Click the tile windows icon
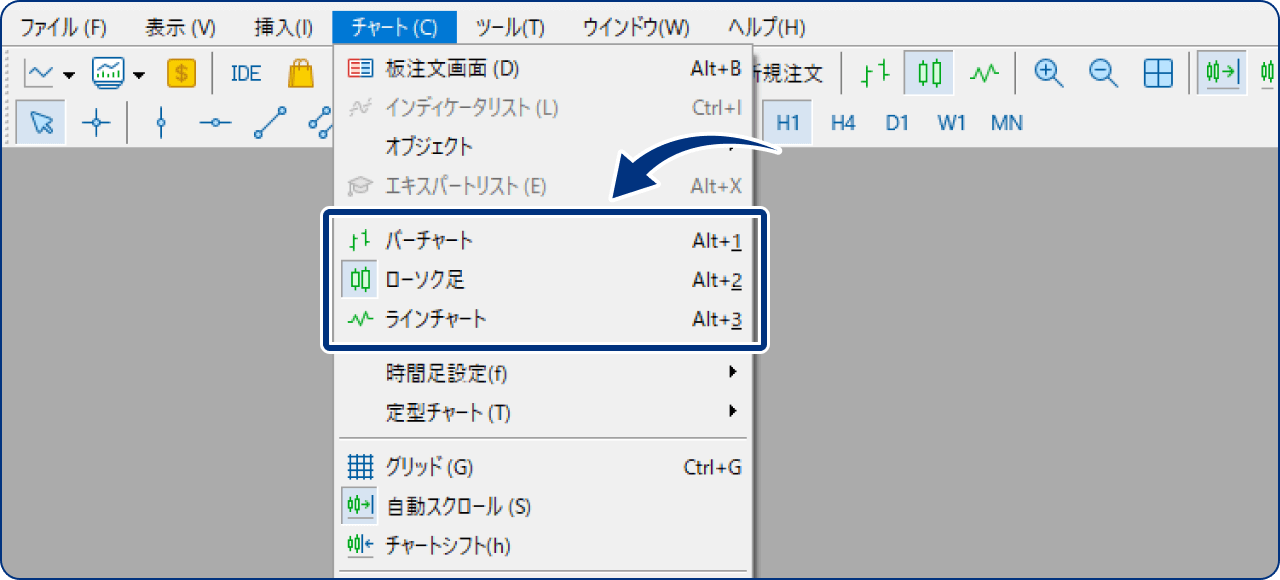1280x580 pixels. tap(1157, 73)
